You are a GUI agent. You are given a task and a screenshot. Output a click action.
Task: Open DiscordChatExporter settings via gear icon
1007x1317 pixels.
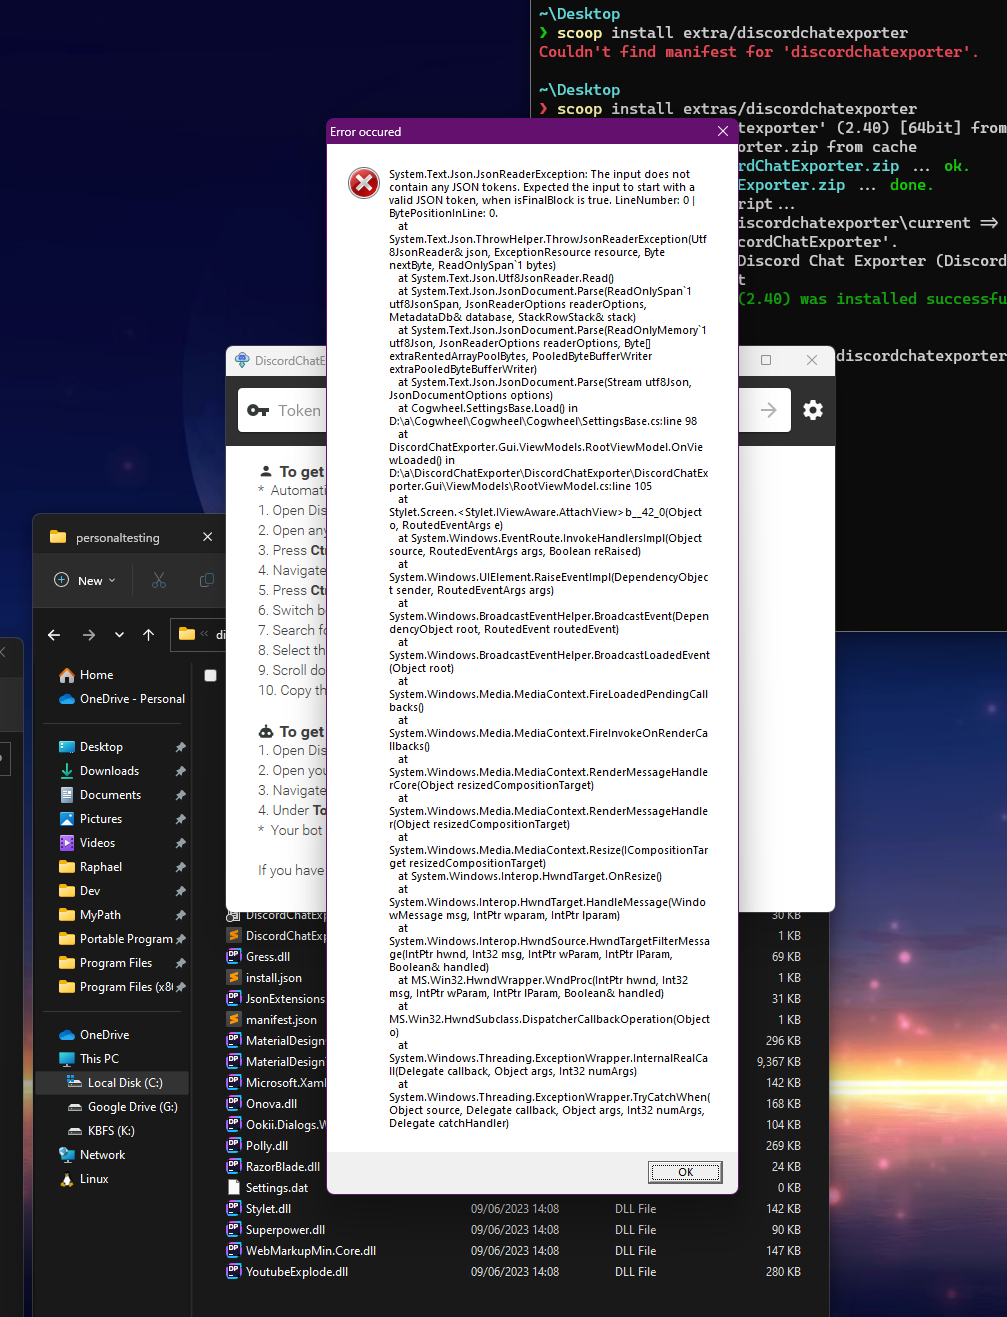pyautogui.click(x=812, y=410)
